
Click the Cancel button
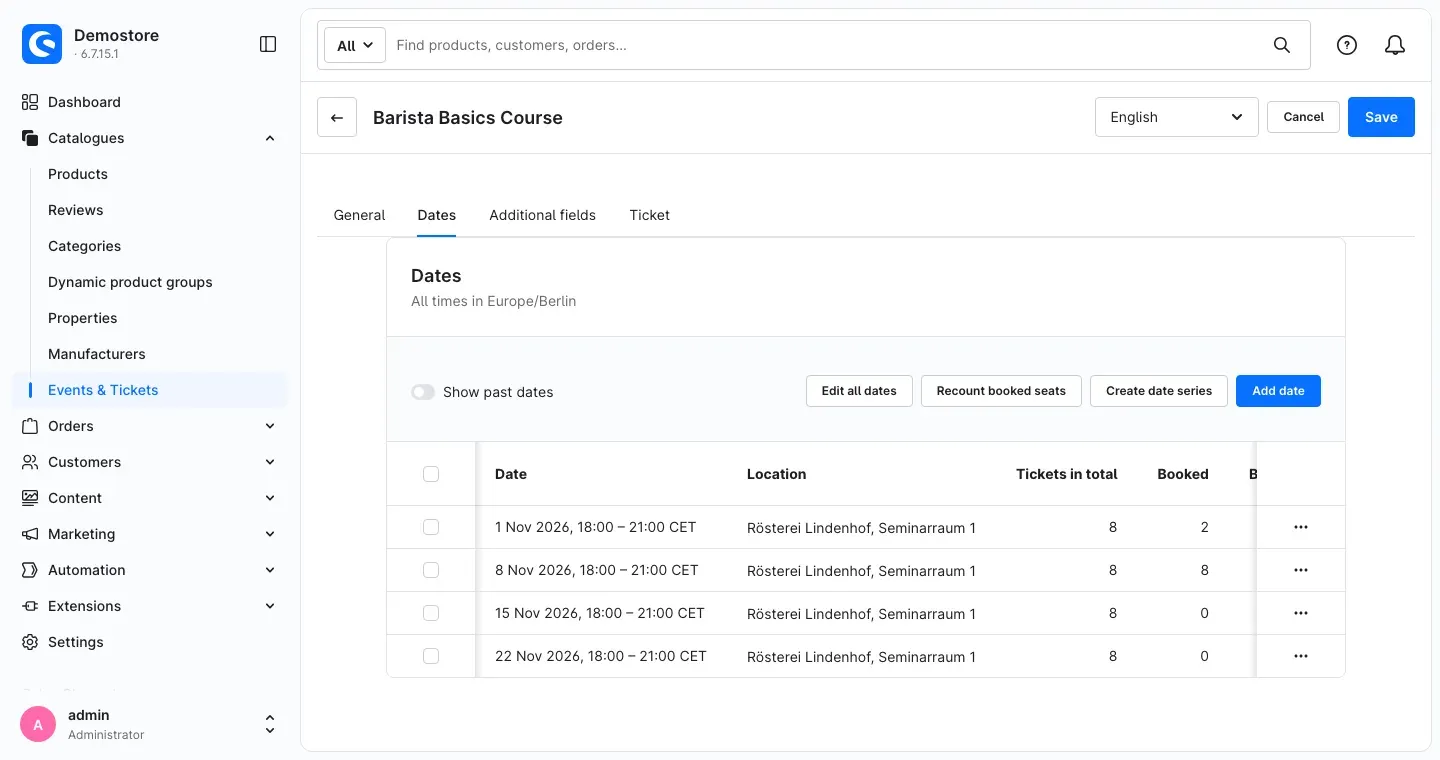pos(1304,117)
